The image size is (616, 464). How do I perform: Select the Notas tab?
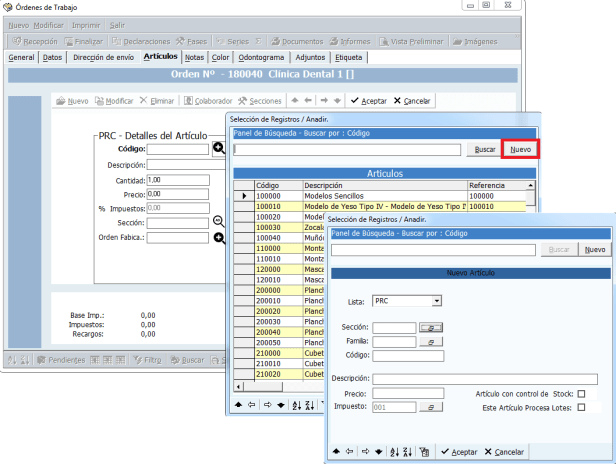[x=195, y=58]
